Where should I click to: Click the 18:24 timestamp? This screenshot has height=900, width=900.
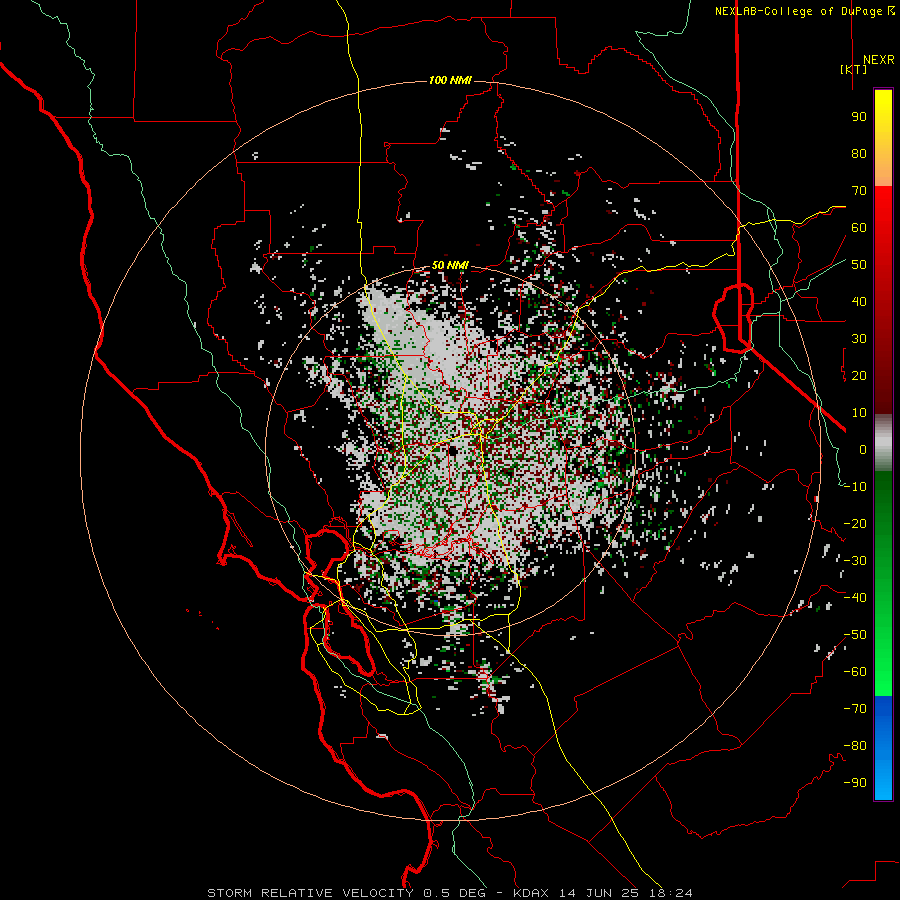670,893
